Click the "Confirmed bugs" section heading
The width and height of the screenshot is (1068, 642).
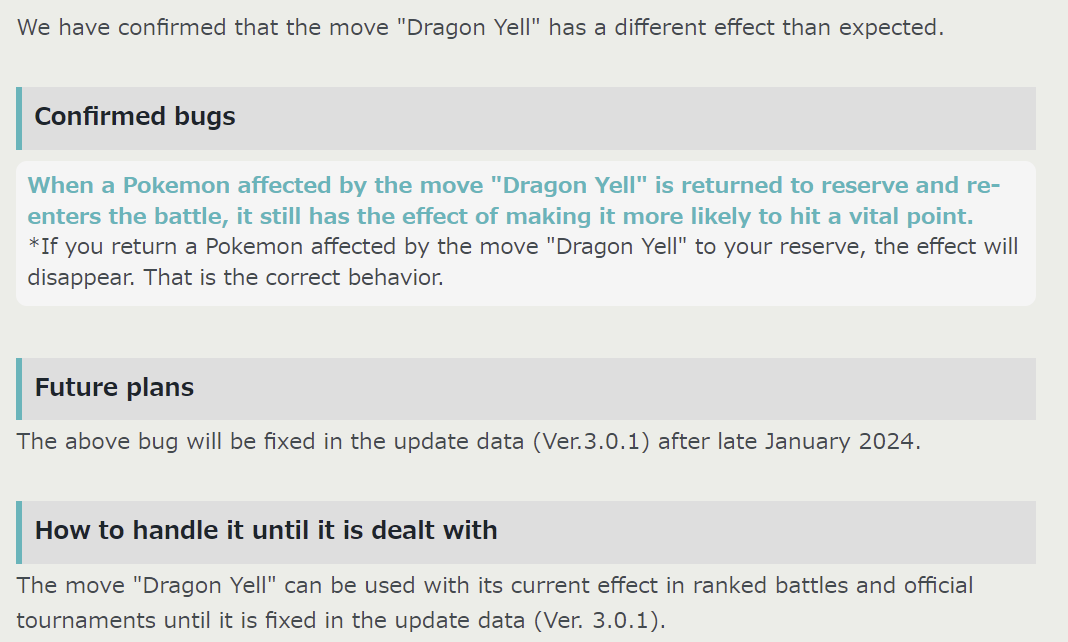(135, 116)
